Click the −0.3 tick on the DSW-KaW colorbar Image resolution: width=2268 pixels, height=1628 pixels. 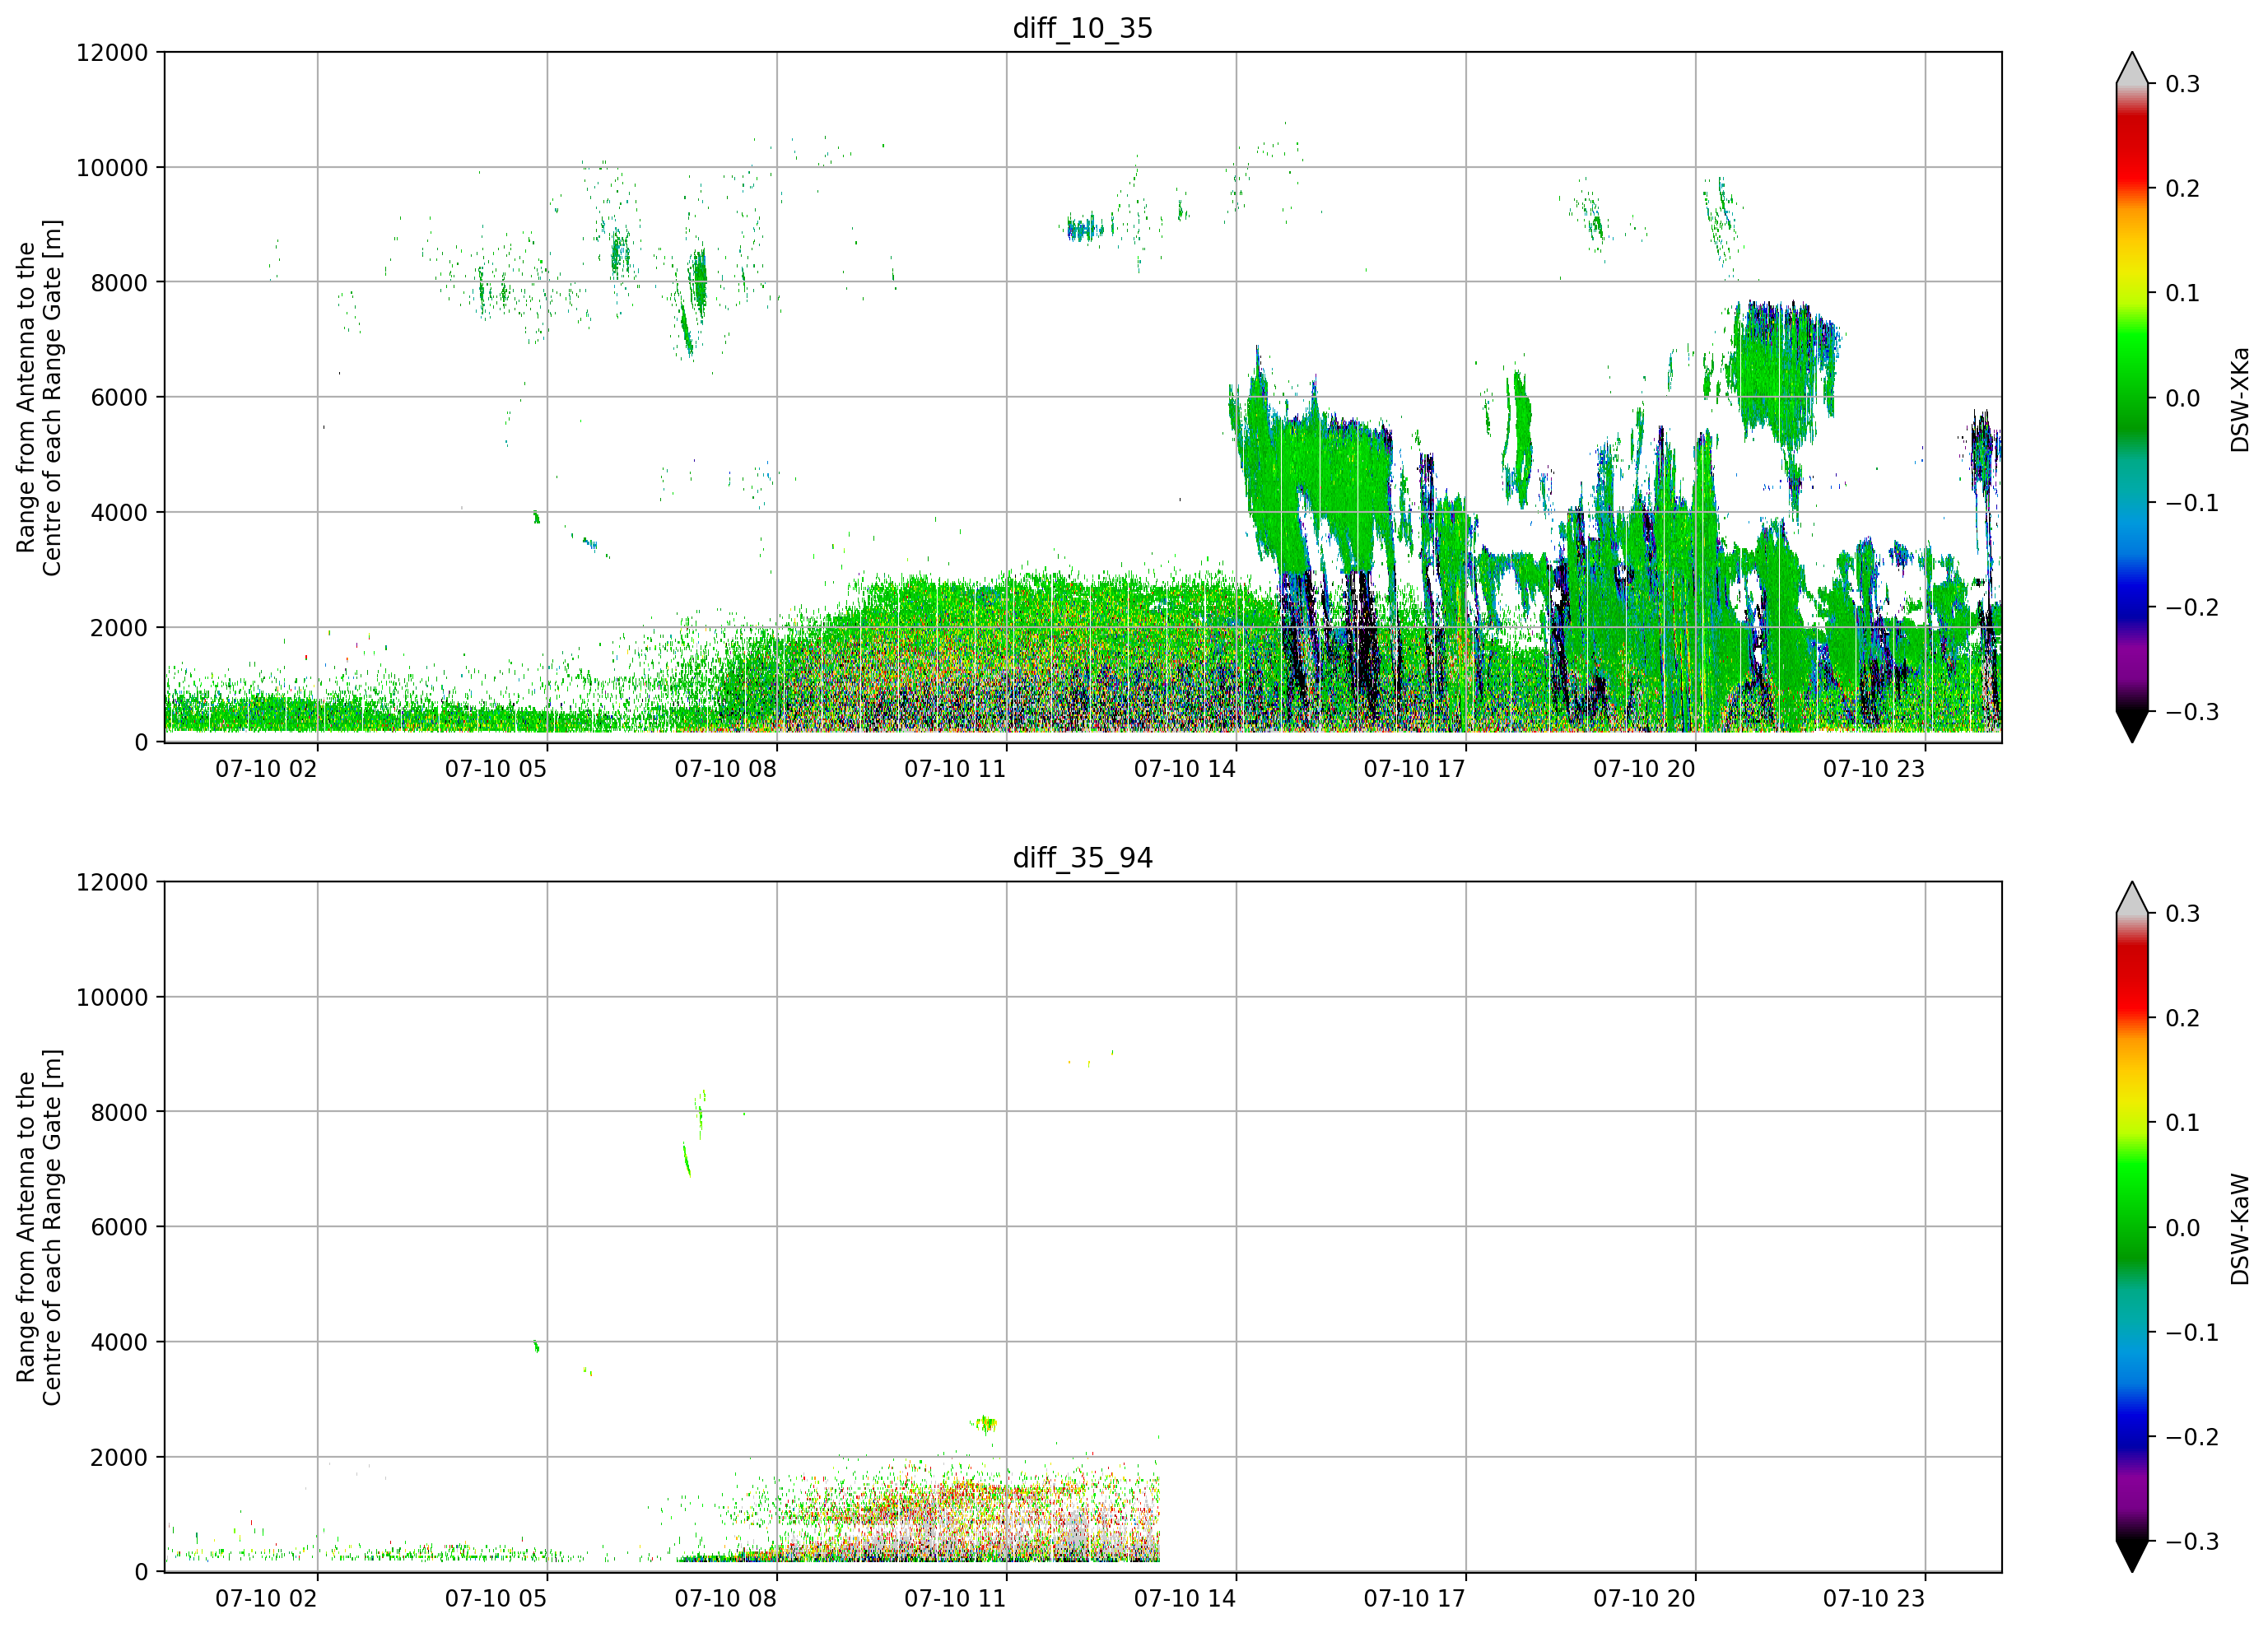[x=2192, y=1542]
